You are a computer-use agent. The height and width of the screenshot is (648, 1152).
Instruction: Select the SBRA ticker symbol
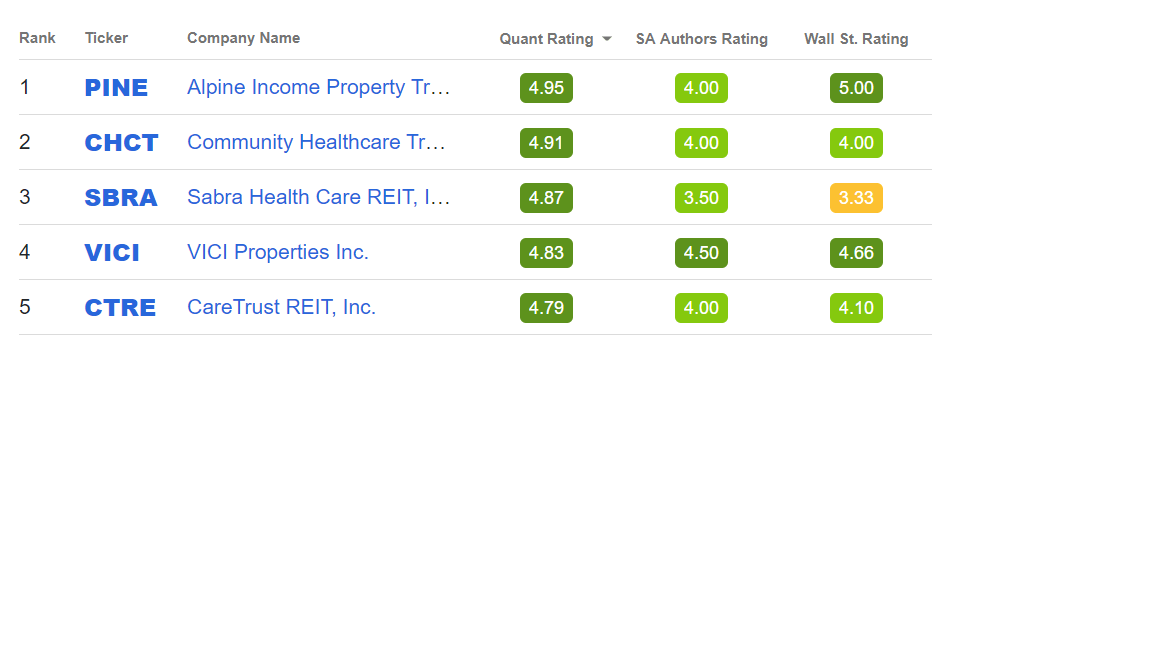point(121,198)
